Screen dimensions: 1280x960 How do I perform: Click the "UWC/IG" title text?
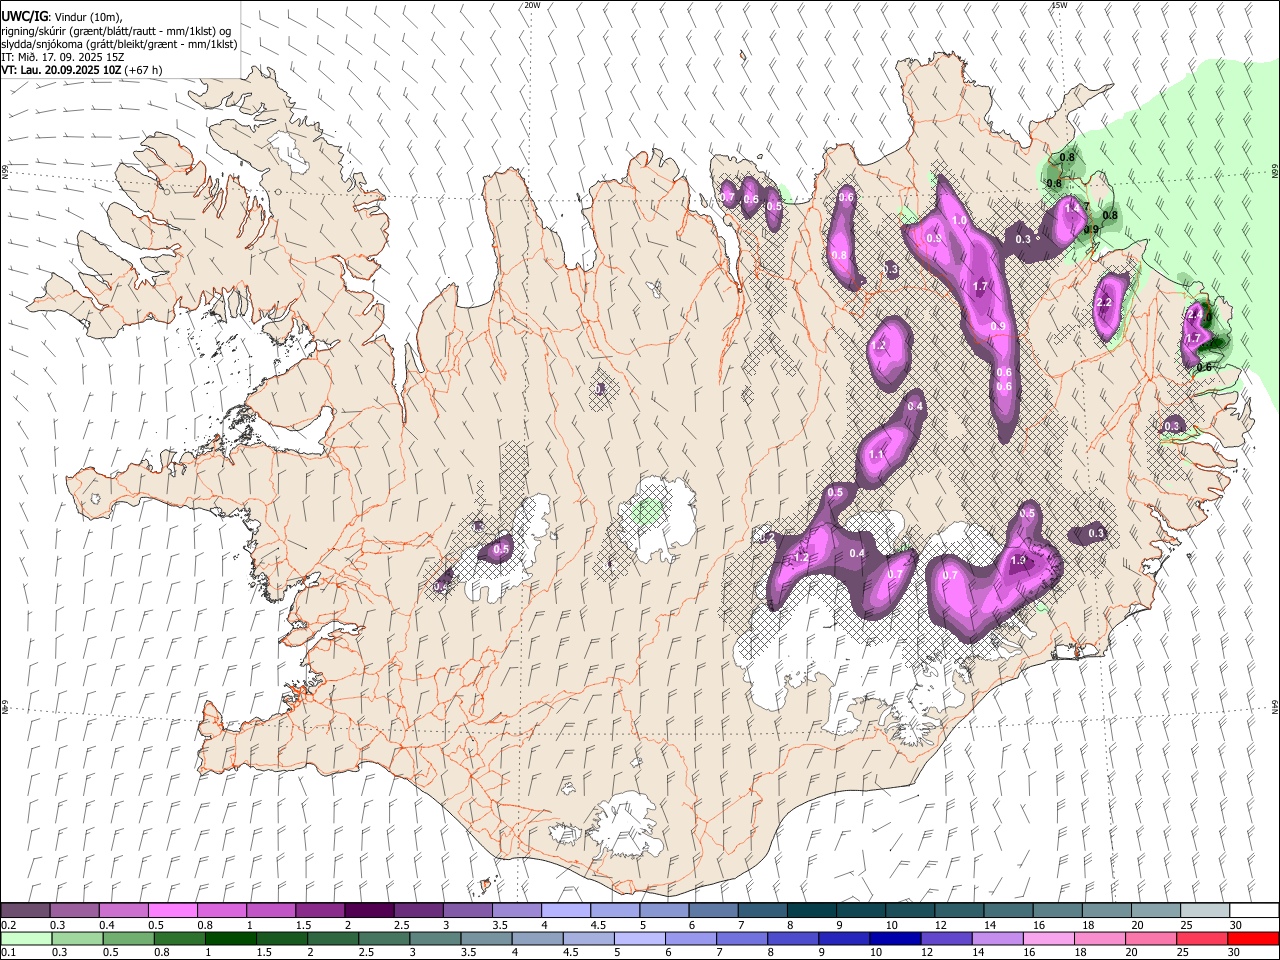[24, 16]
